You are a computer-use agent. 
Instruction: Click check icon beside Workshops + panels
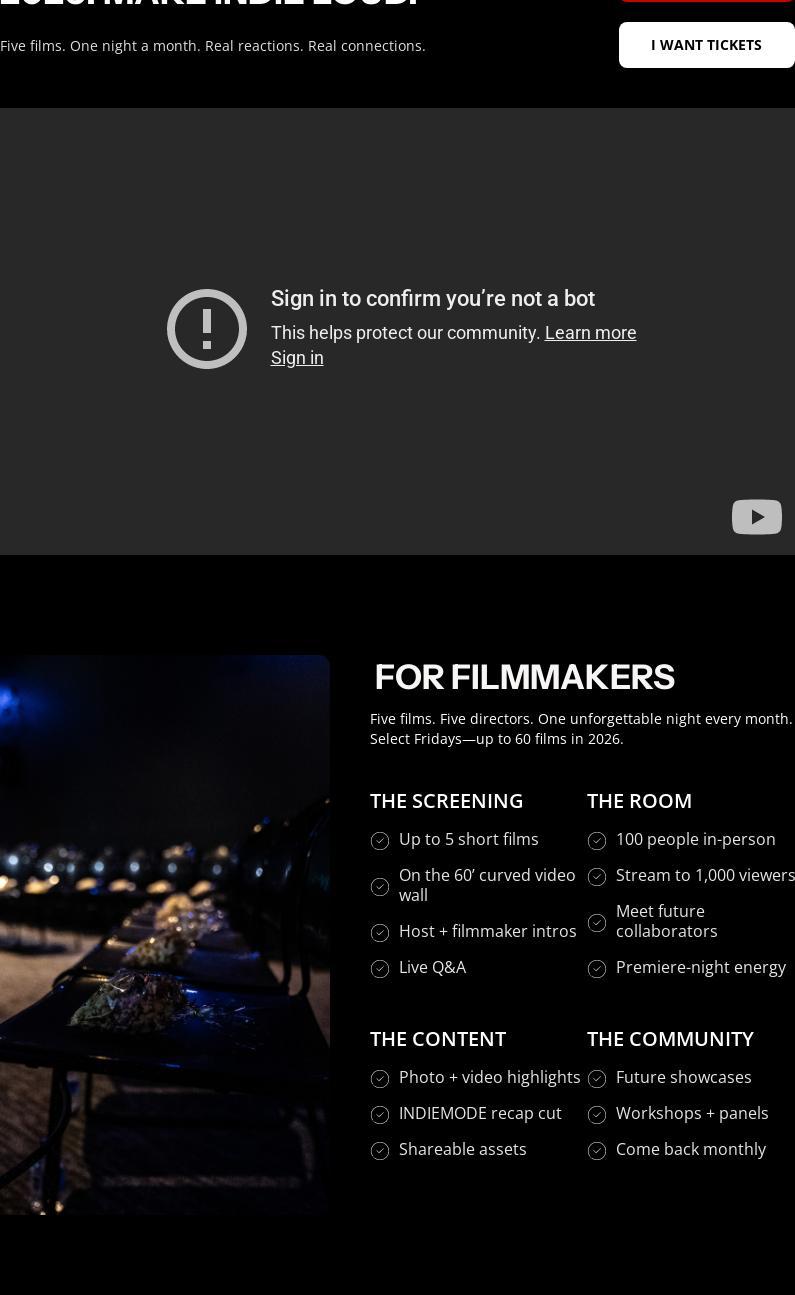point(597,1115)
